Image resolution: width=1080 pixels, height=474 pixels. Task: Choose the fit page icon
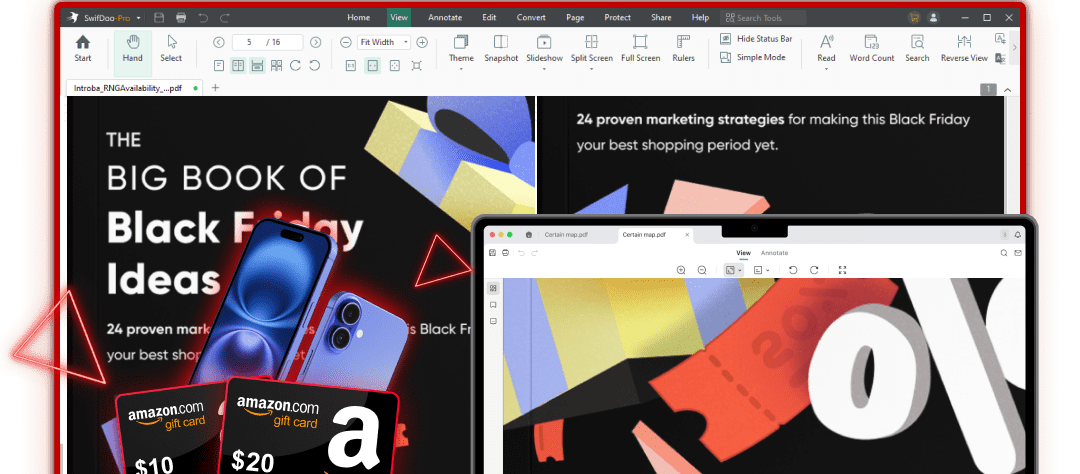pos(395,65)
